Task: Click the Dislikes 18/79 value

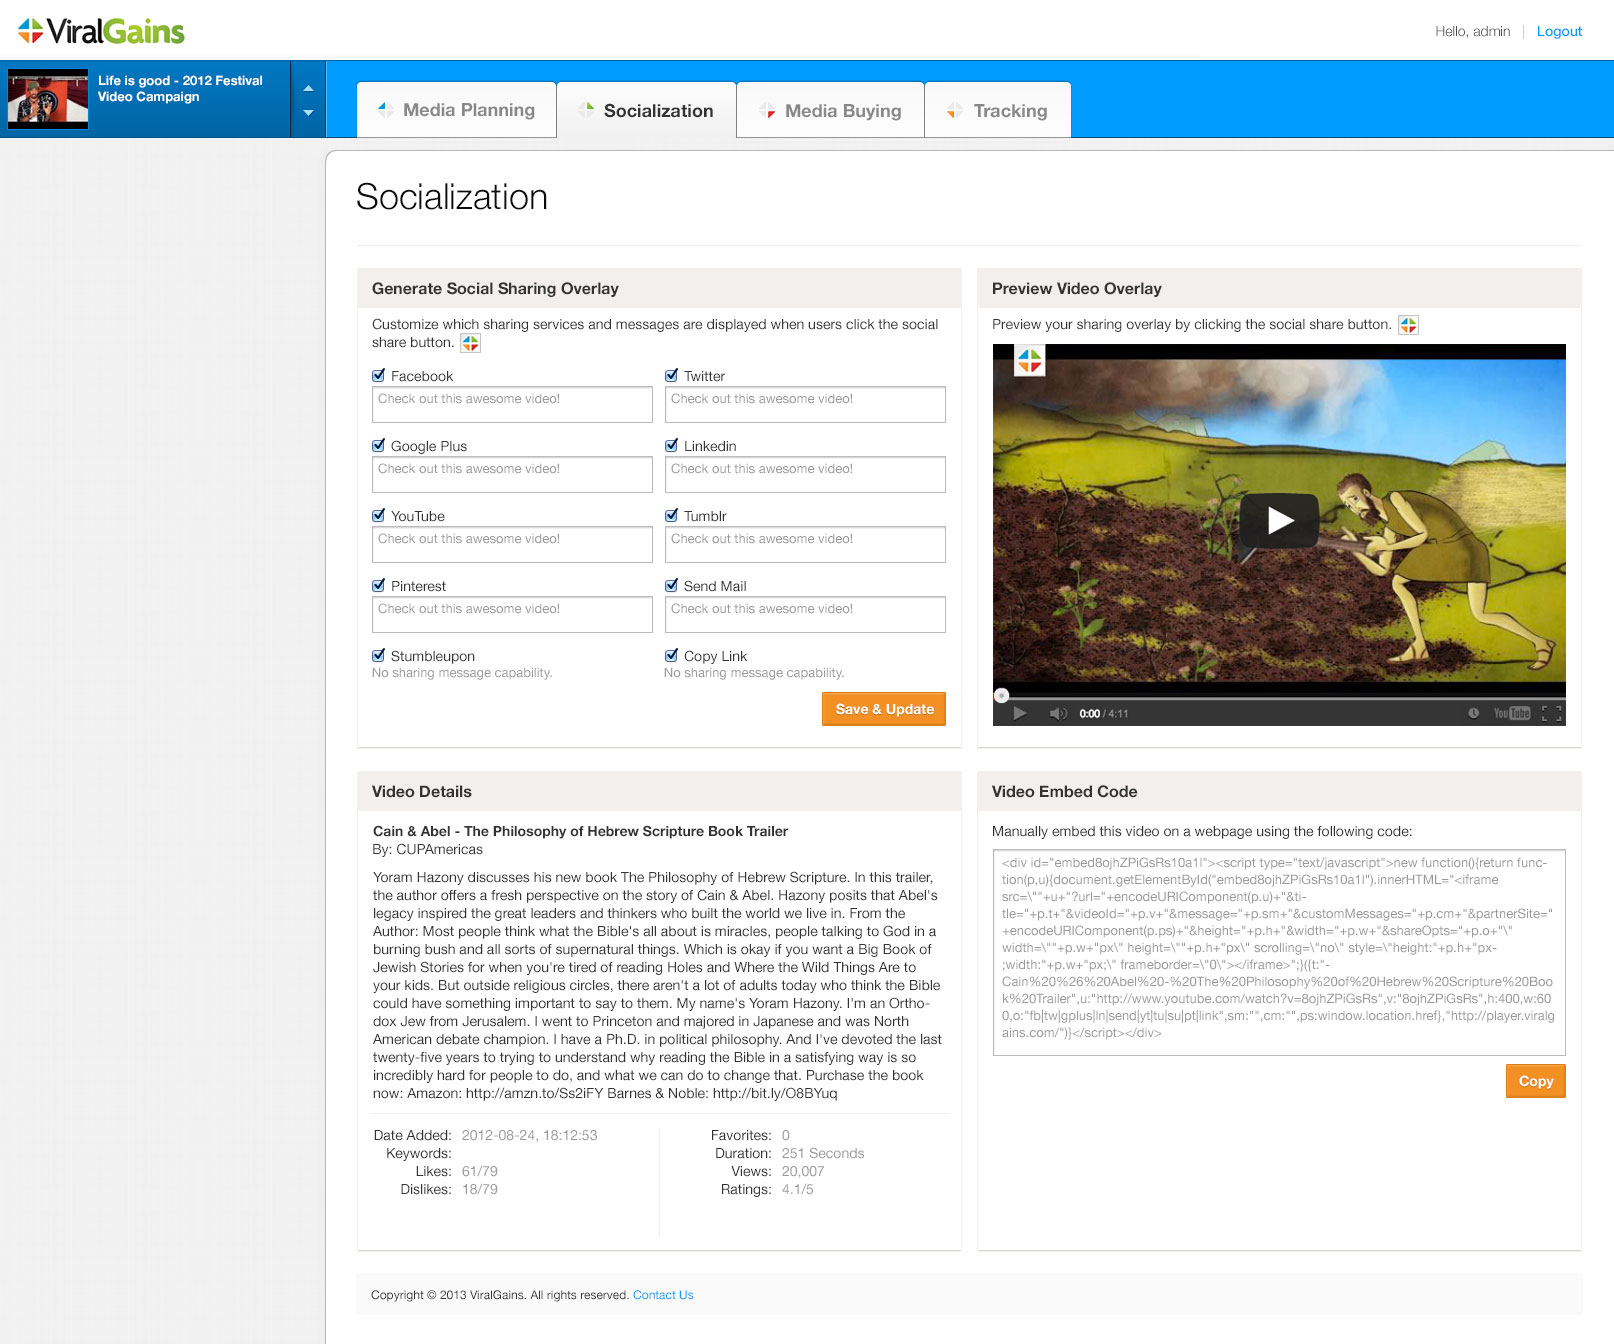Action: pos(480,1189)
